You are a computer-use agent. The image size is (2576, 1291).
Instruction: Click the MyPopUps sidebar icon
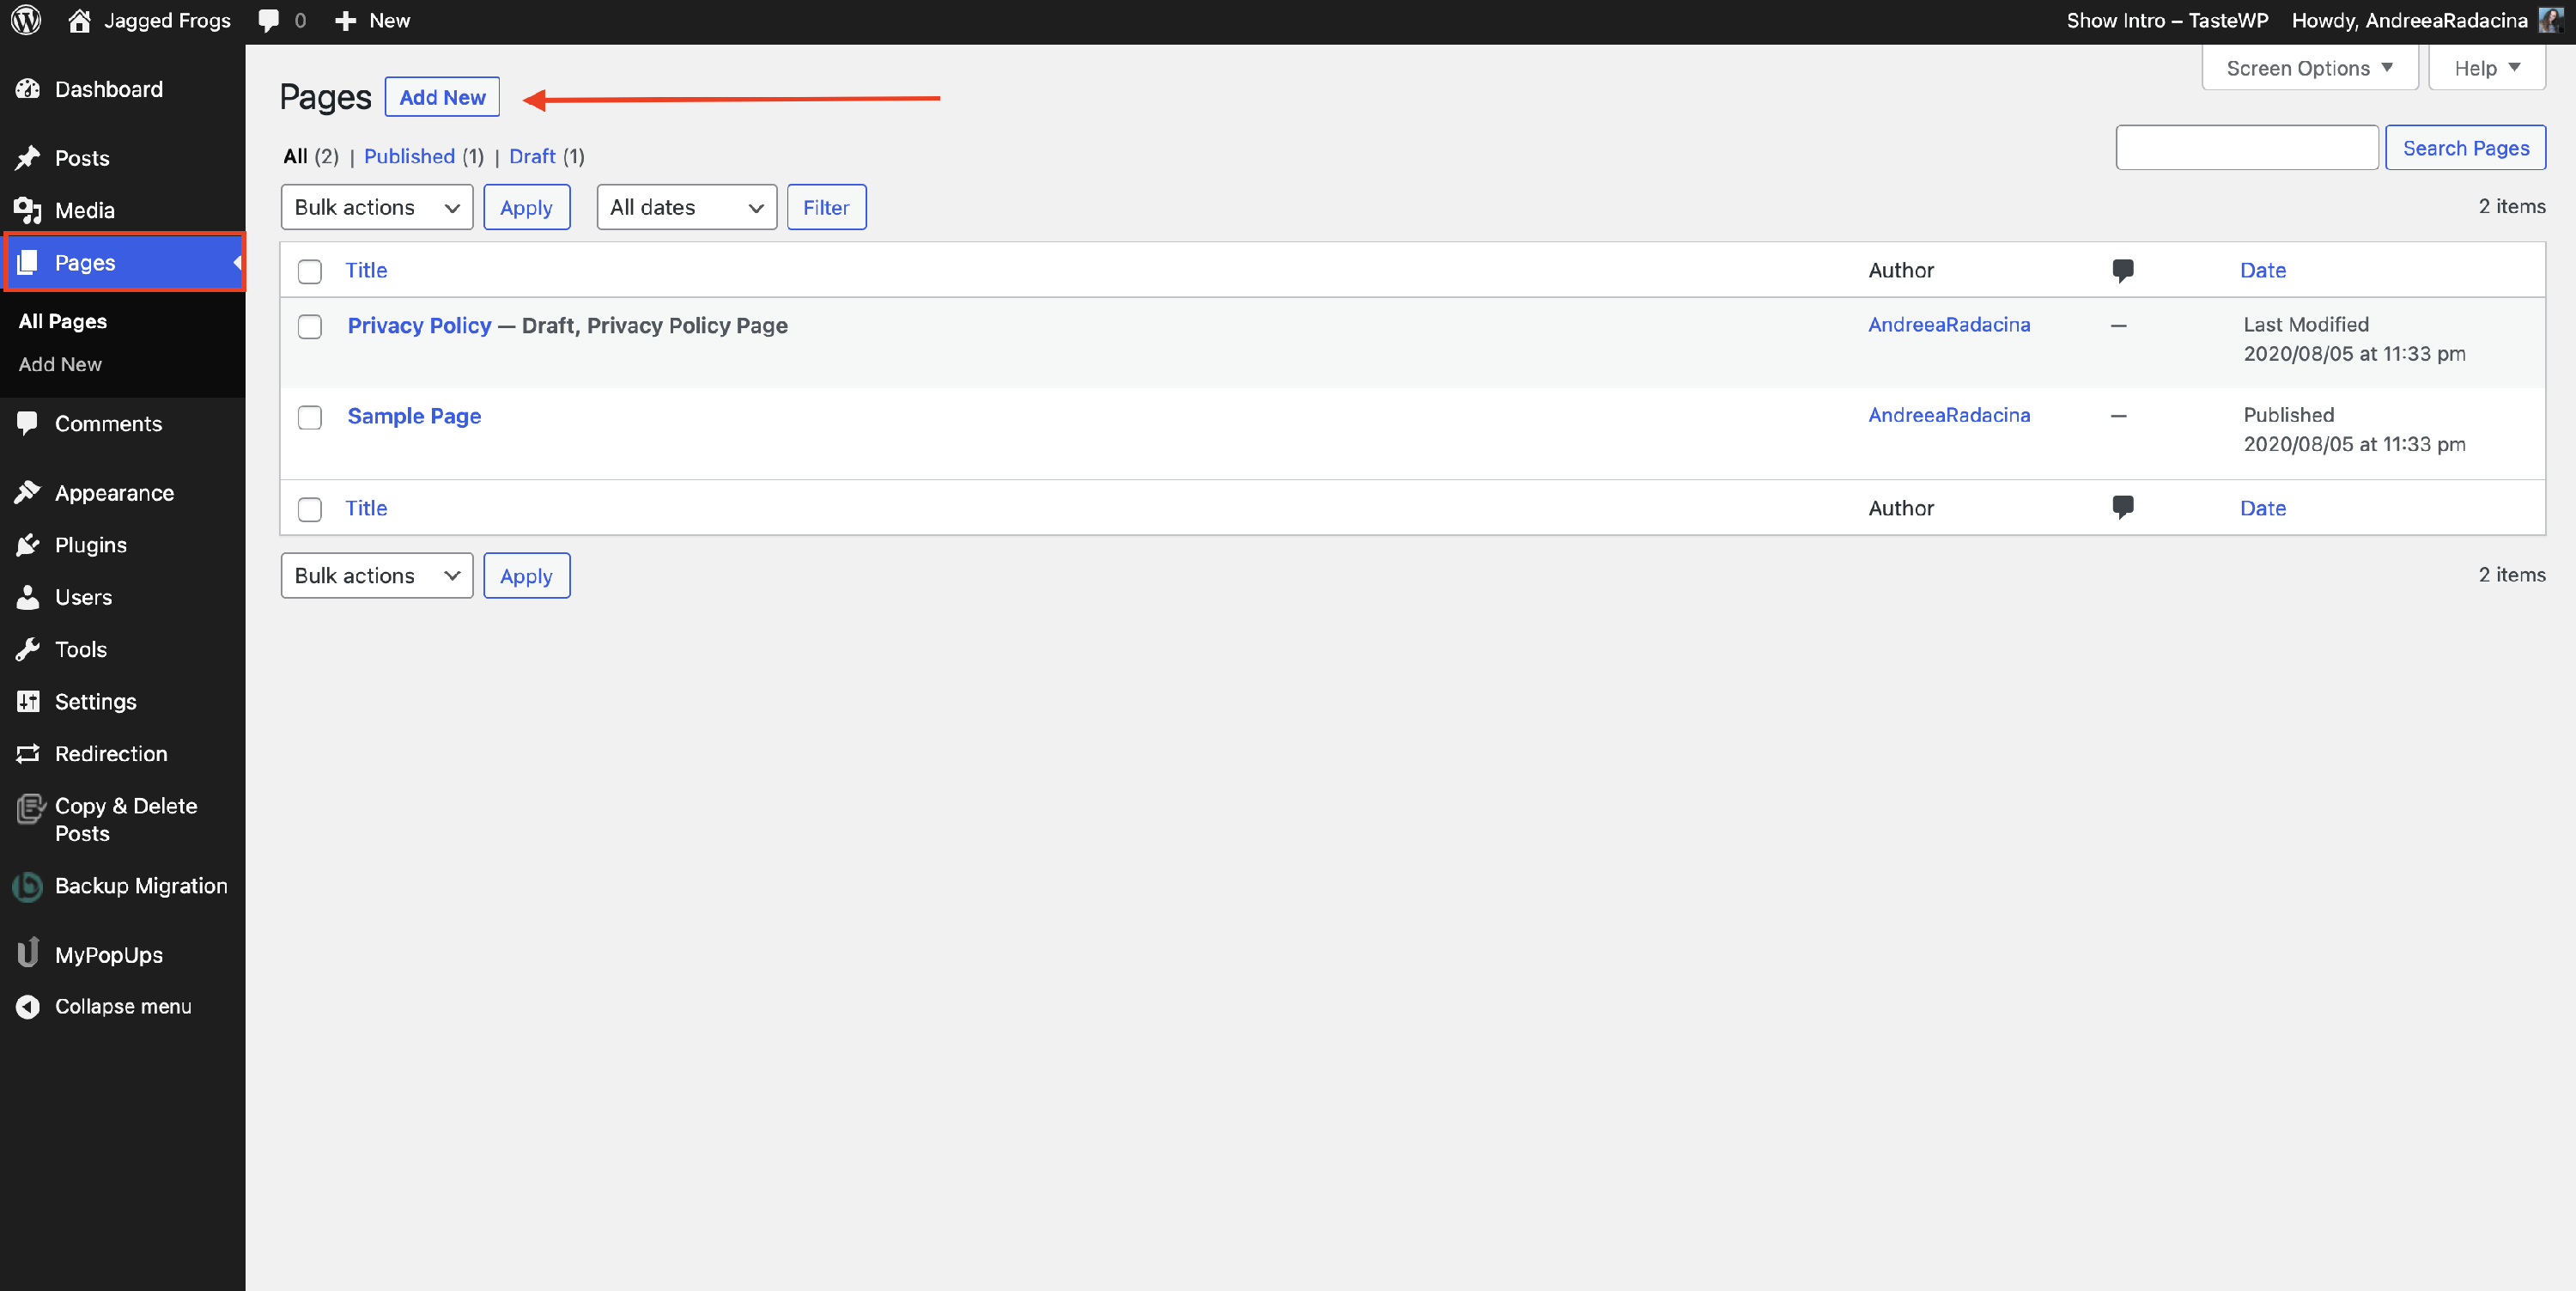point(28,953)
